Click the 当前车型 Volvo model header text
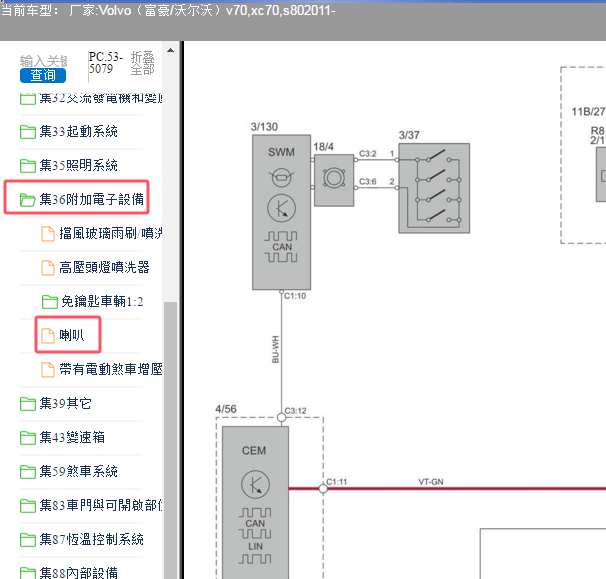Viewport: 606px width, 579px height. (168, 10)
